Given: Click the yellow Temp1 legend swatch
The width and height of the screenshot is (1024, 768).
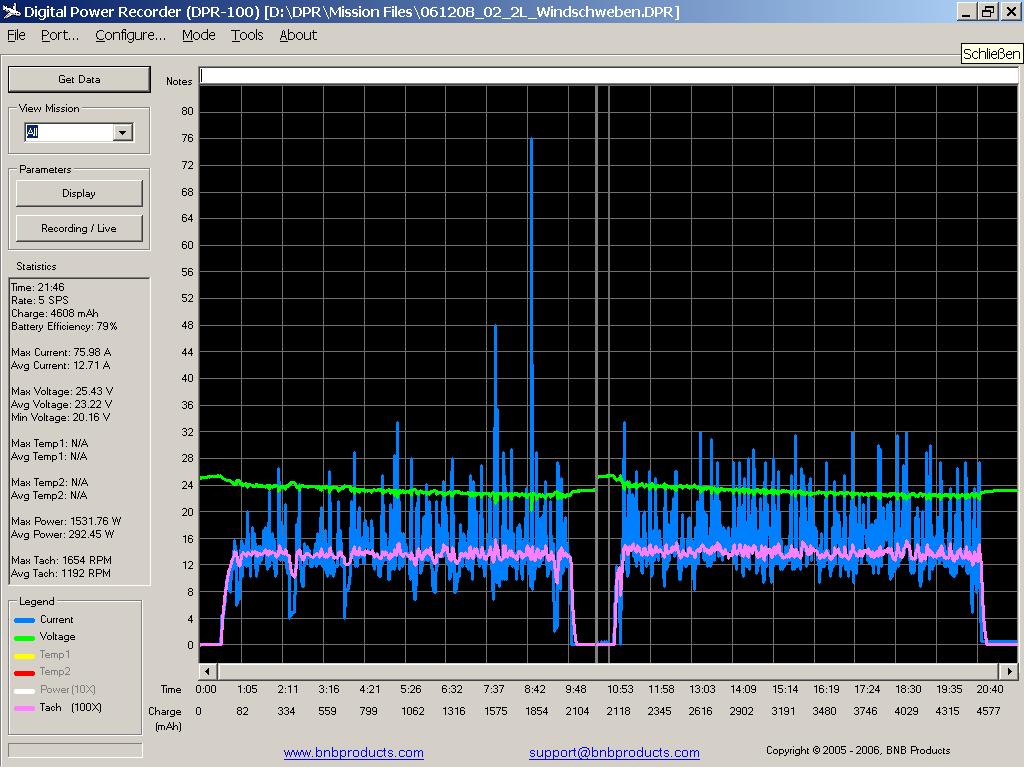Looking at the screenshot, I should click(x=24, y=655).
